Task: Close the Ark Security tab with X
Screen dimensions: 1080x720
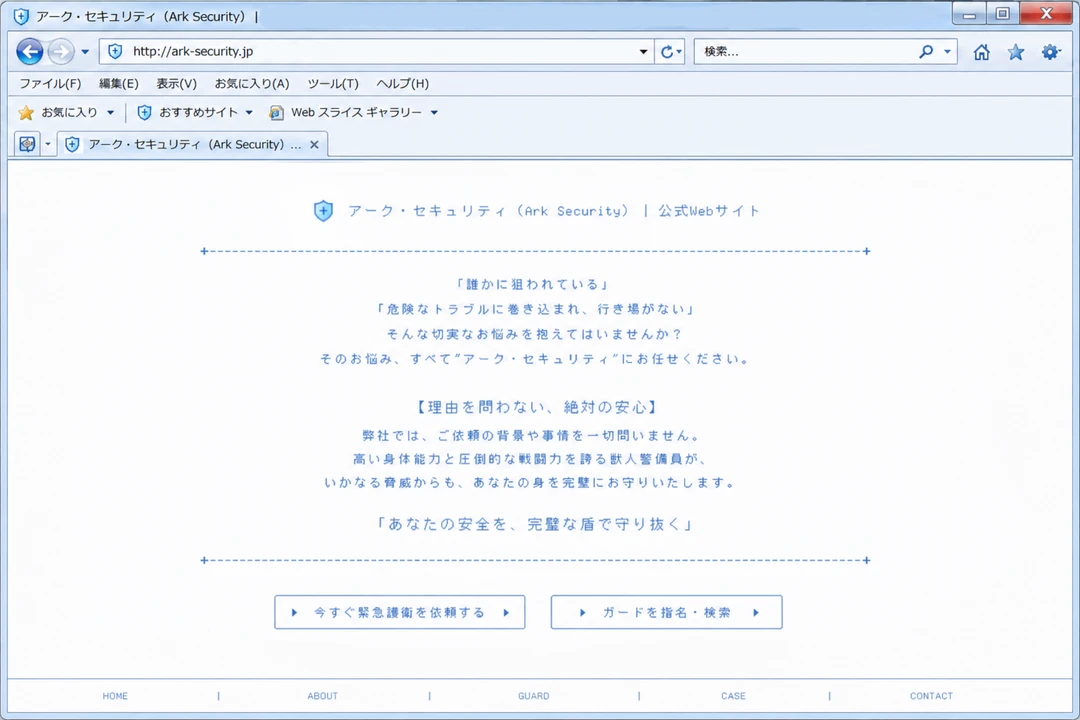Action: point(314,144)
